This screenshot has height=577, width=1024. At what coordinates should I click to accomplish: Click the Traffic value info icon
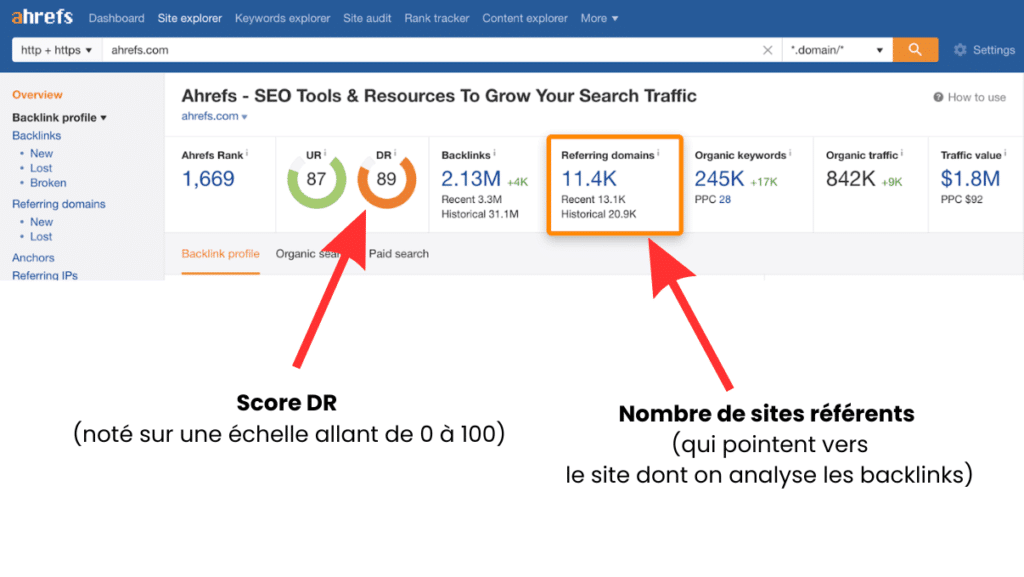(x=1005, y=153)
